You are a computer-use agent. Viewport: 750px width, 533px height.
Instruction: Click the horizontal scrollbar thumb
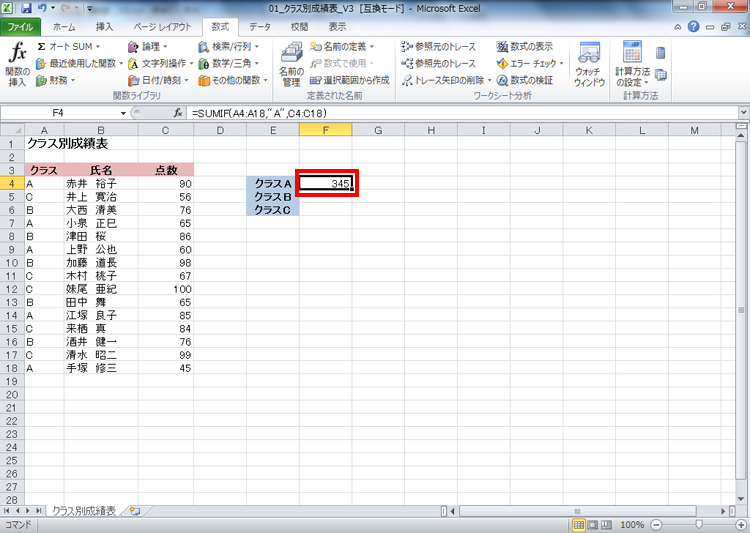pyautogui.click(x=578, y=511)
